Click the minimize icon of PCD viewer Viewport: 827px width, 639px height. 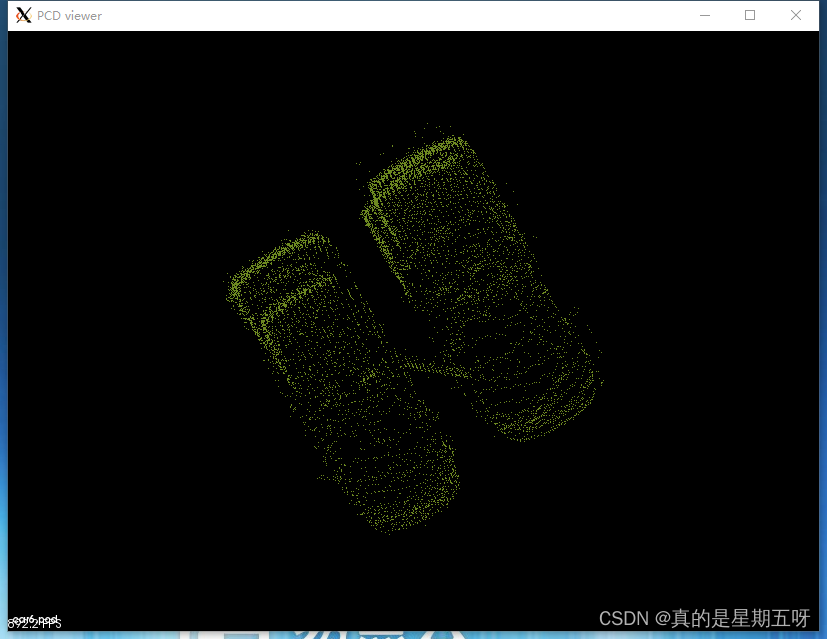pos(704,15)
